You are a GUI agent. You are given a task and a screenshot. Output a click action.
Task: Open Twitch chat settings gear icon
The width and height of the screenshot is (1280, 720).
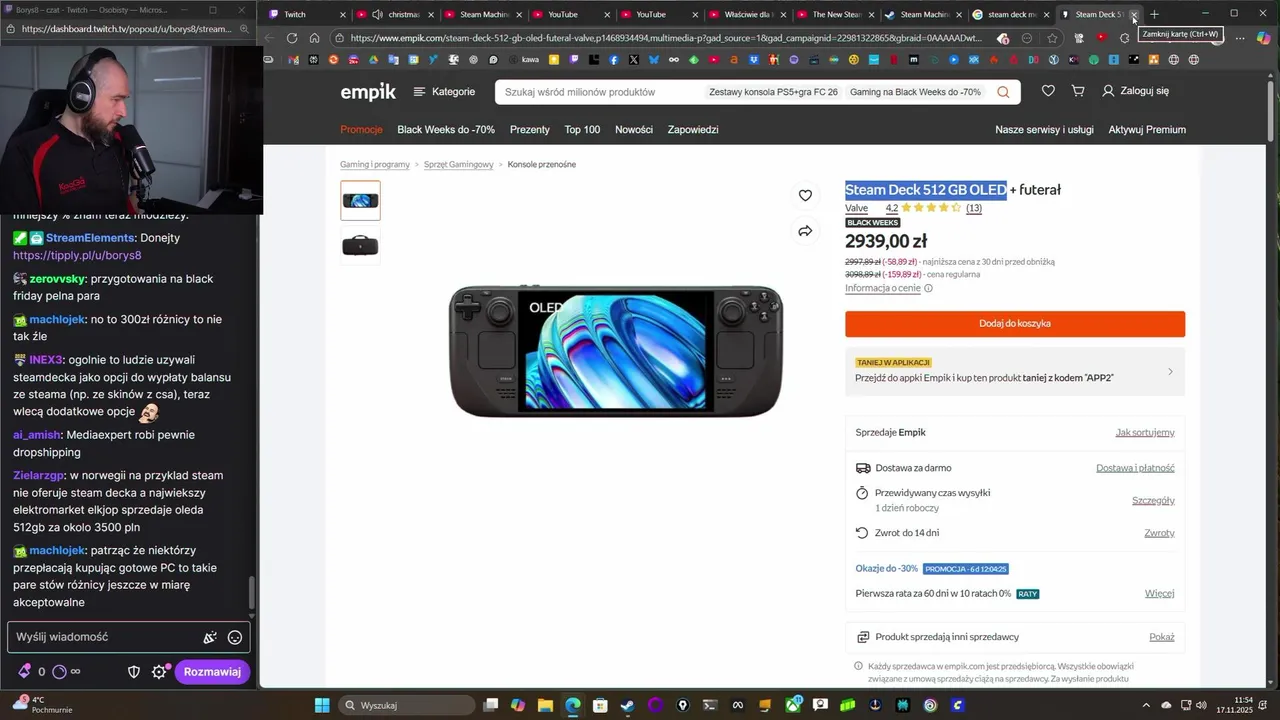(159, 672)
